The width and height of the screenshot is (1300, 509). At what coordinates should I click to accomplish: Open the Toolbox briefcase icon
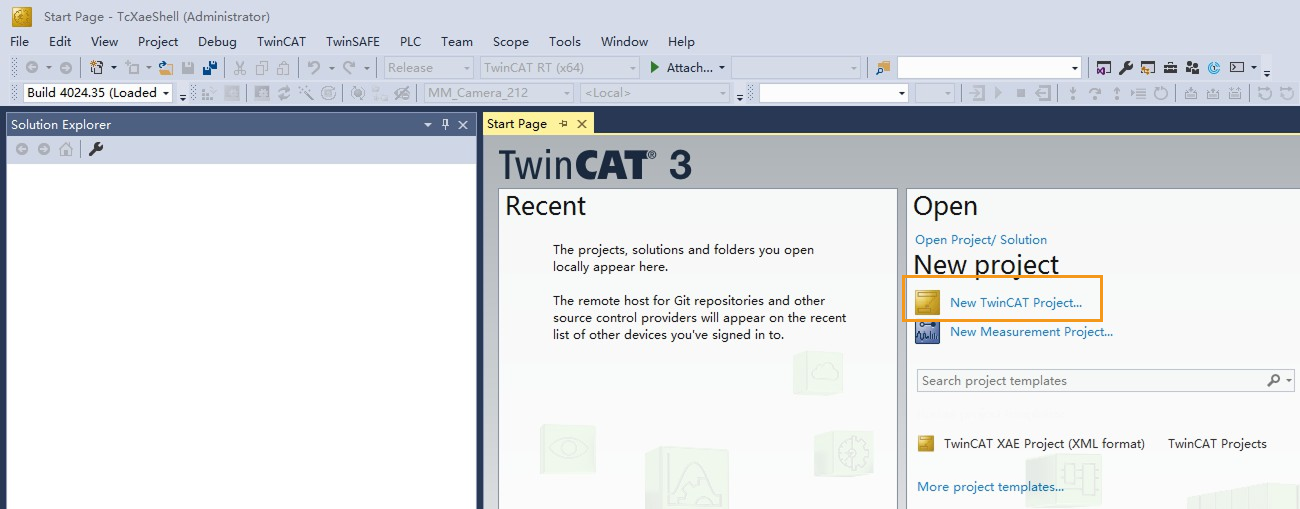[1170, 68]
